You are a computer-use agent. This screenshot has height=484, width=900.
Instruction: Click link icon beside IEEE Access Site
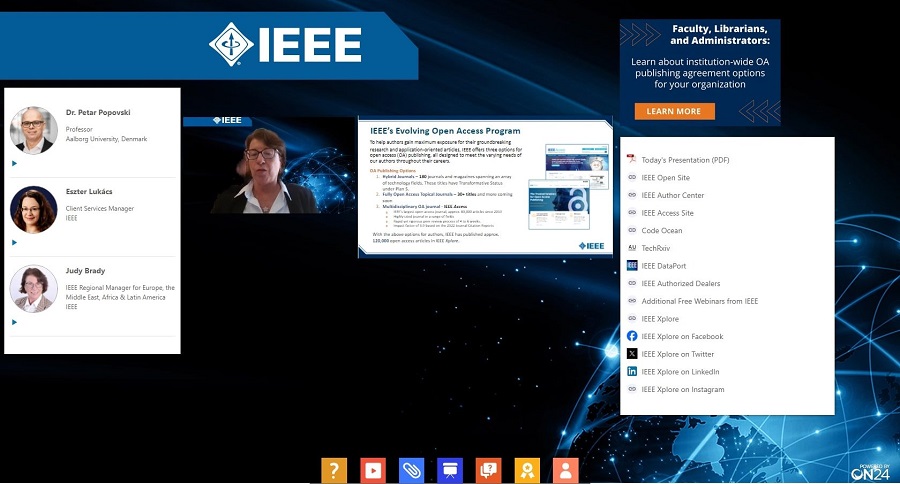coord(631,212)
